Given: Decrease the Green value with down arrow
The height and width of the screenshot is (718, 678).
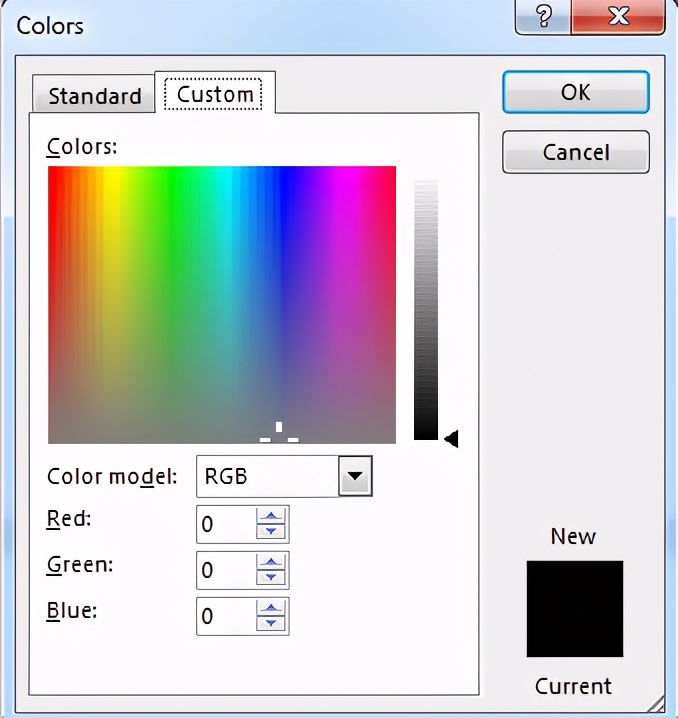Looking at the screenshot, I should click(272, 578).
